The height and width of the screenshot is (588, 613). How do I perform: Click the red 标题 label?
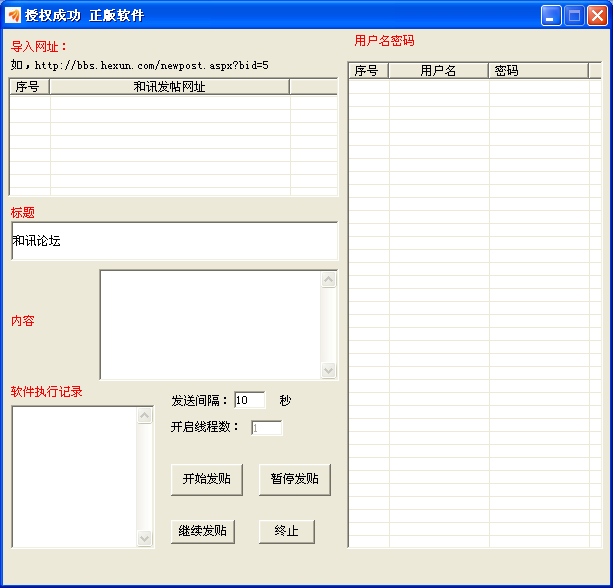click(x=23, y=213)
